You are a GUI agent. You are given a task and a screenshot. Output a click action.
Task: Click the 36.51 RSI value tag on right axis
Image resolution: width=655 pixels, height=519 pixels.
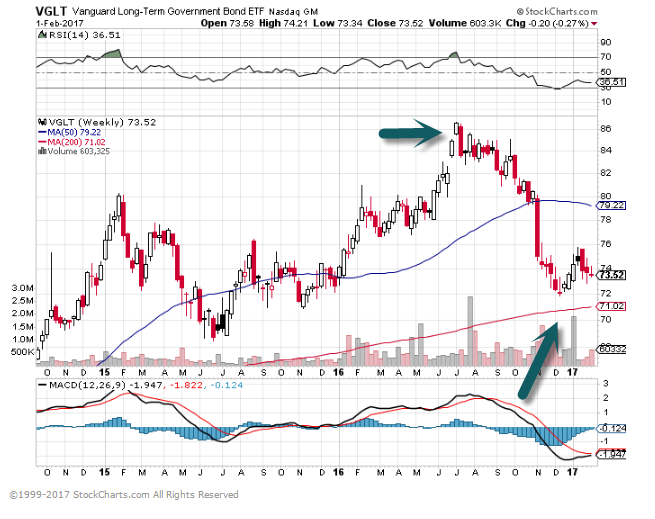click(x=611, y=82)
